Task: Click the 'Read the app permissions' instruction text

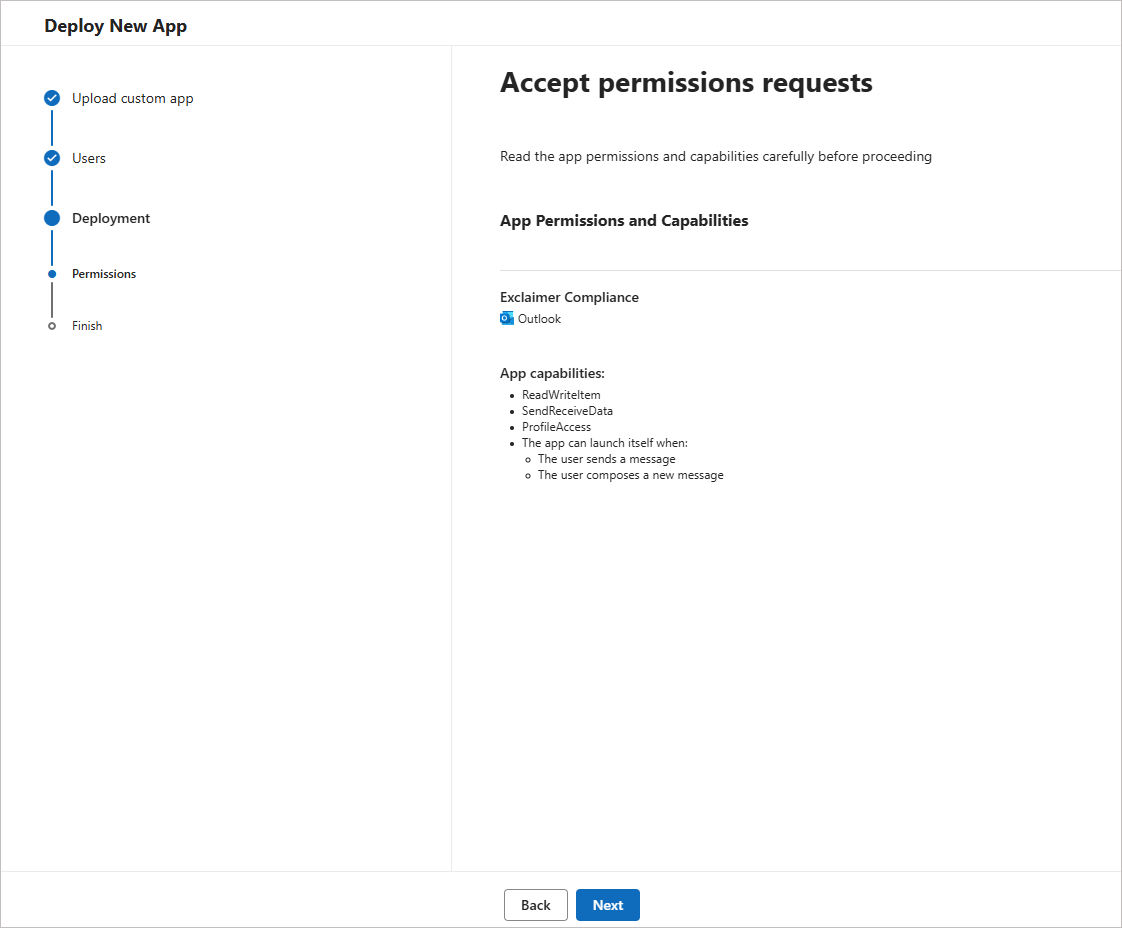Action: (x=716, y=157)
